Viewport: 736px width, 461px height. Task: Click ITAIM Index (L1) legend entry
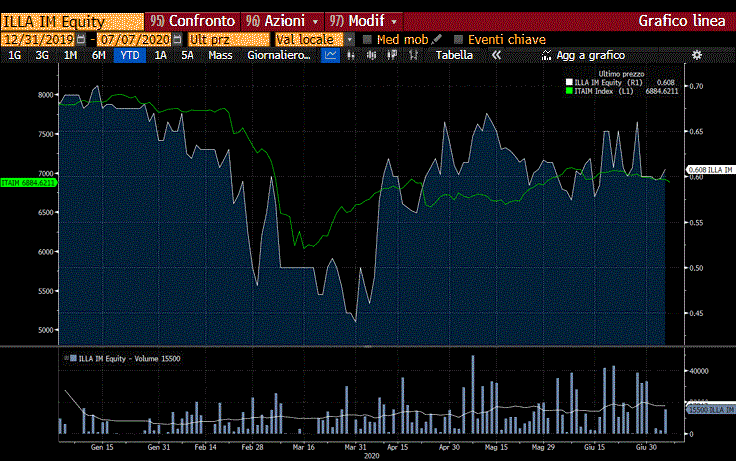(x=604, y=91)
